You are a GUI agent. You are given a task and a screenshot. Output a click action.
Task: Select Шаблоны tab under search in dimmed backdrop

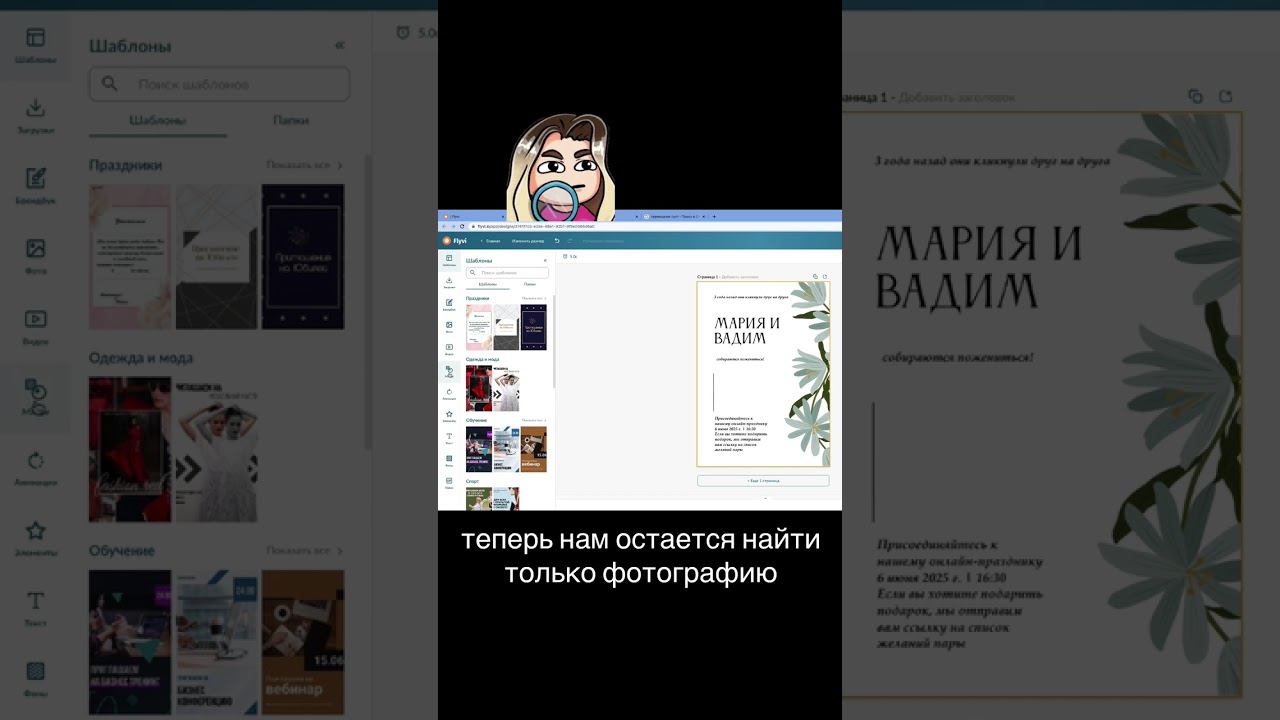157,120
